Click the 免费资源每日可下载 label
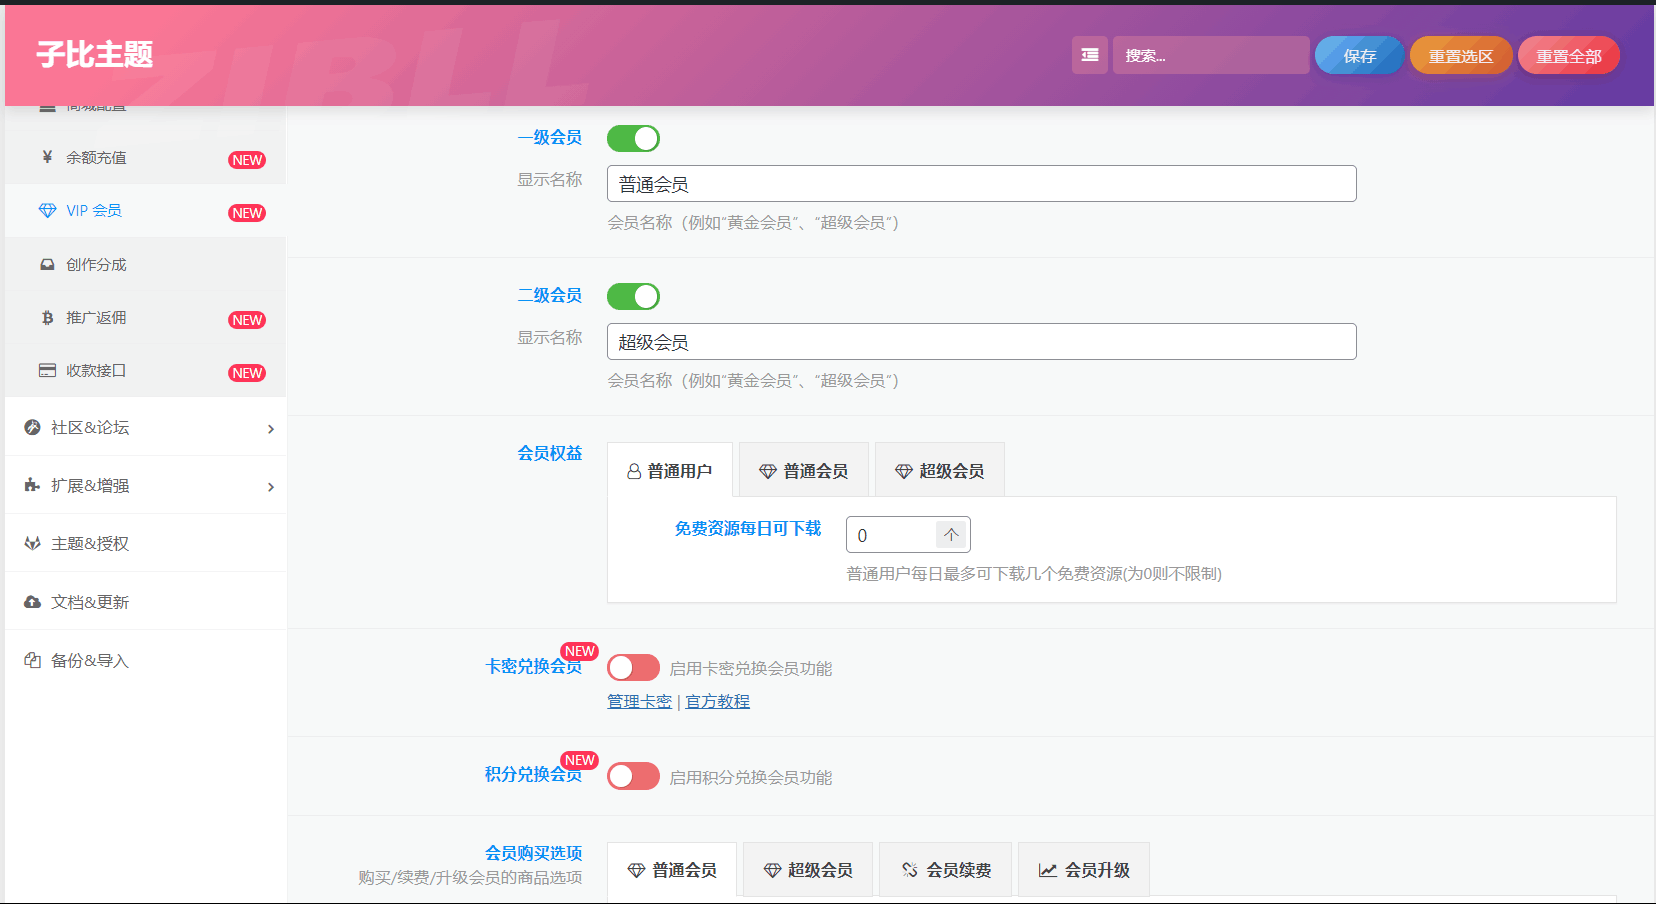This screenshot has width=1656, height=904. (x=747, y=528)
